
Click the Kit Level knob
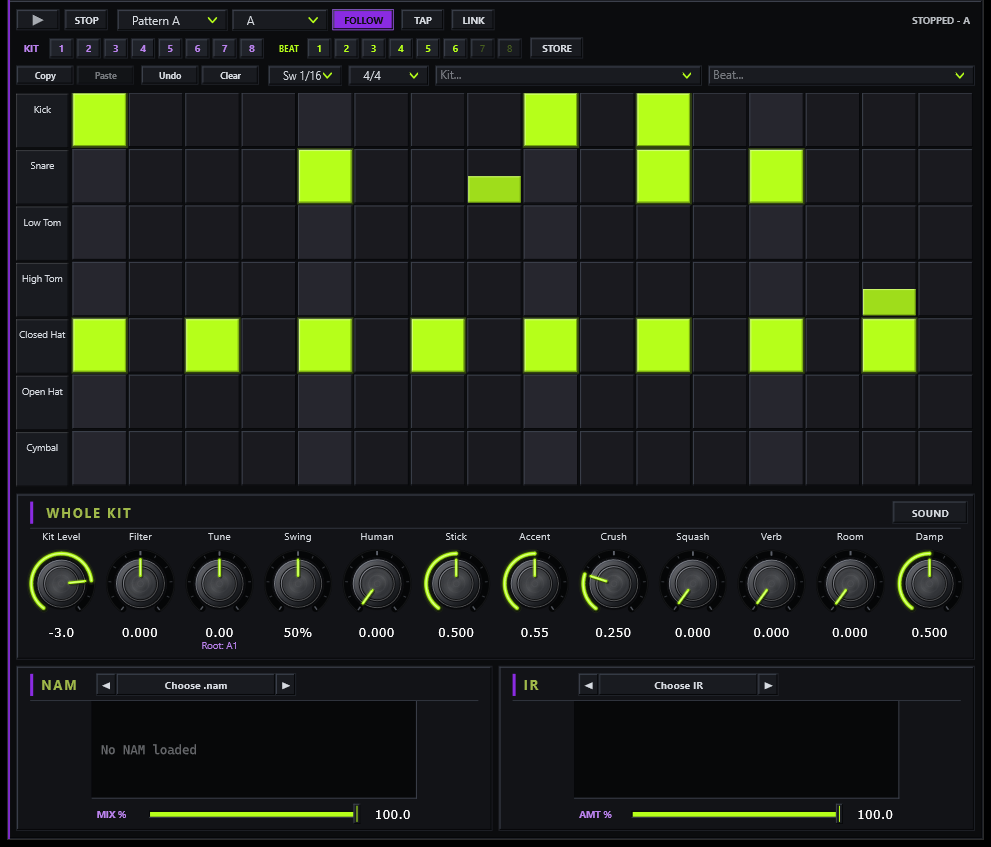coord(61,582)
